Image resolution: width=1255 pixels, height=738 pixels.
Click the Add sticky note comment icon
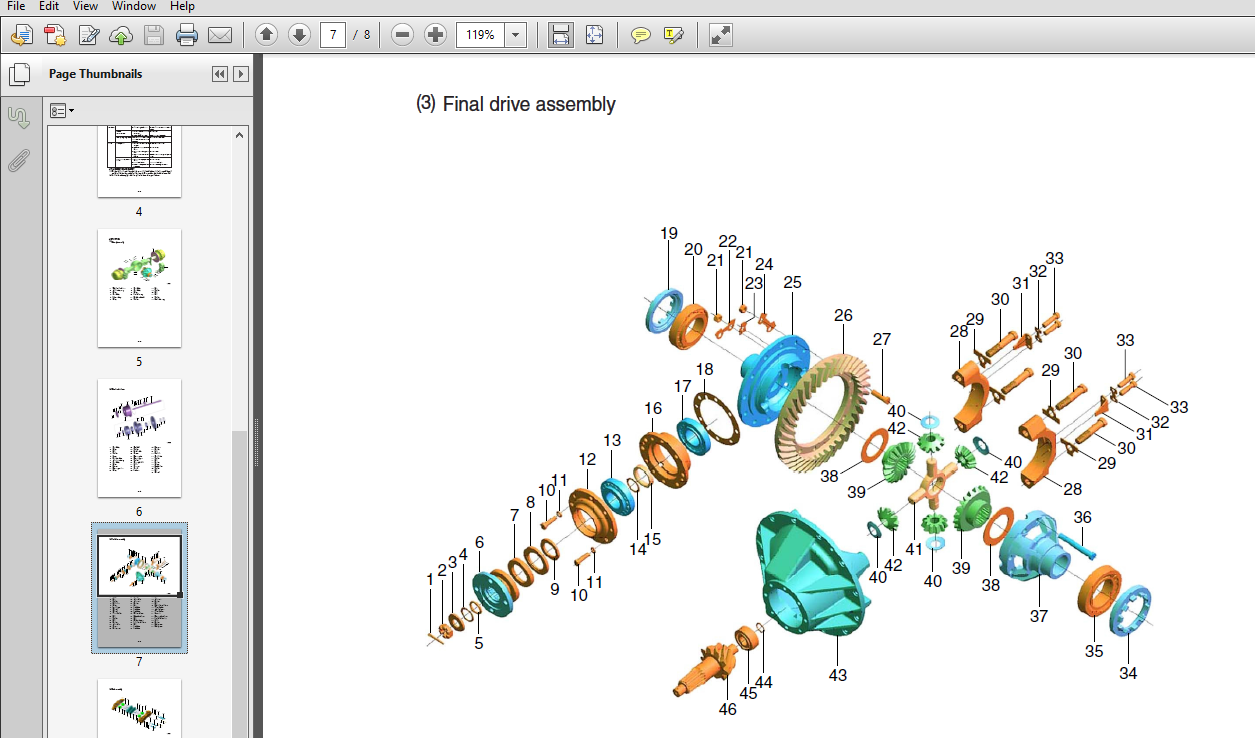coord(641,35)
